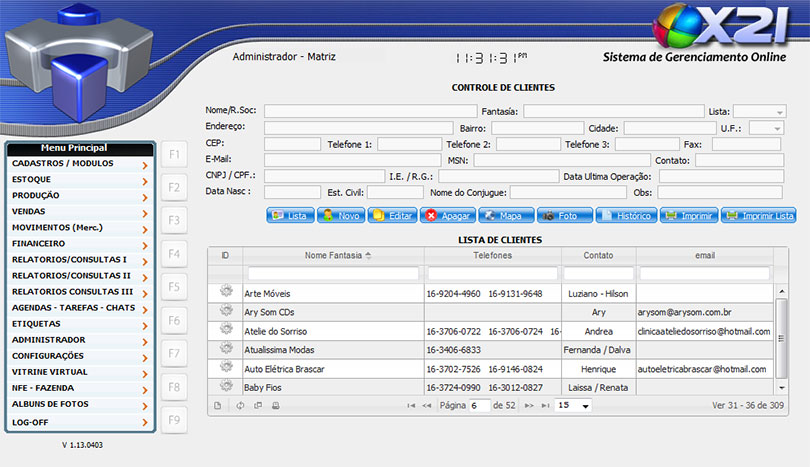This screenshot has width=810, height=467.
Task: Click the Imprimir Lista button
Action: (x=758, y=215)
